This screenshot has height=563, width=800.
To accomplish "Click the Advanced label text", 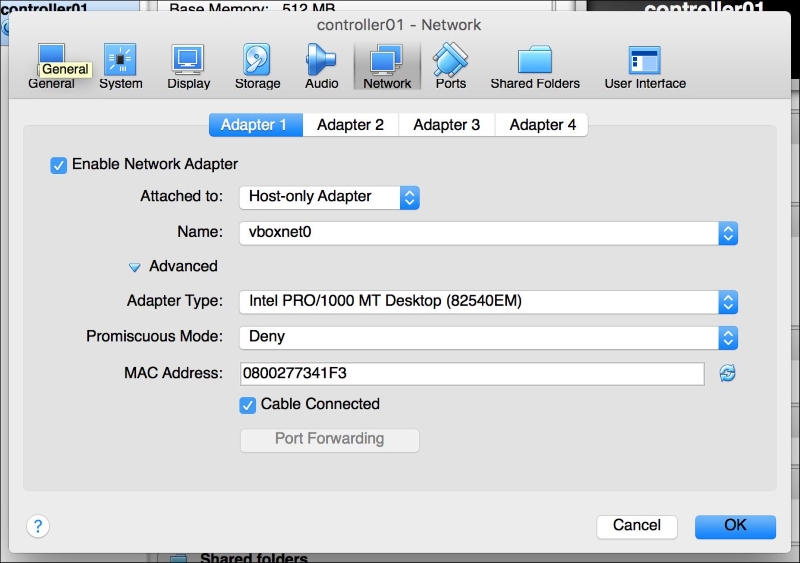I will click(183, 266).
